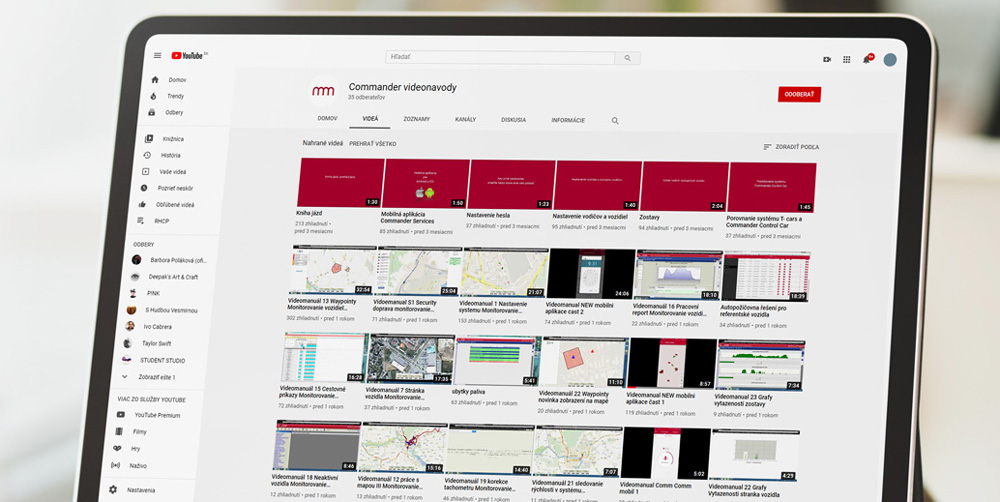Open Videomanuál 19 korekce tachometru thumbnail
Image resolution: width=1000 pixels, height=502 pixels.
pos(490,449)
